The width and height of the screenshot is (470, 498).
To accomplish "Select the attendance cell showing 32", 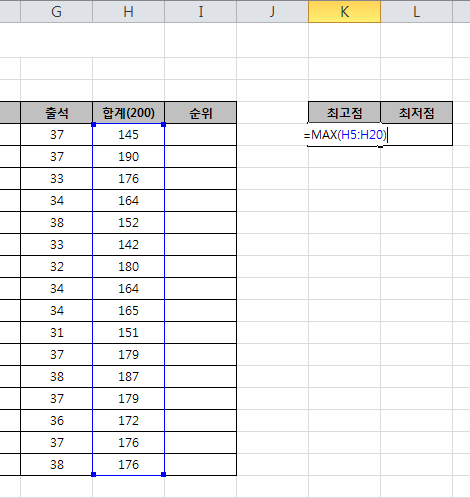I will click(x=56, y=267).
